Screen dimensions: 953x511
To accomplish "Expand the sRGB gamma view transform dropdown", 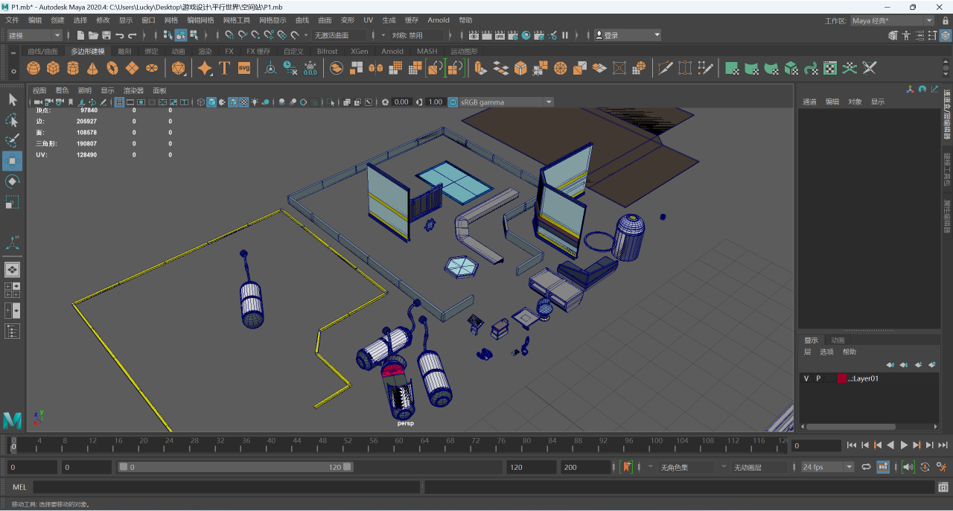I will click(x=548, y=102).
